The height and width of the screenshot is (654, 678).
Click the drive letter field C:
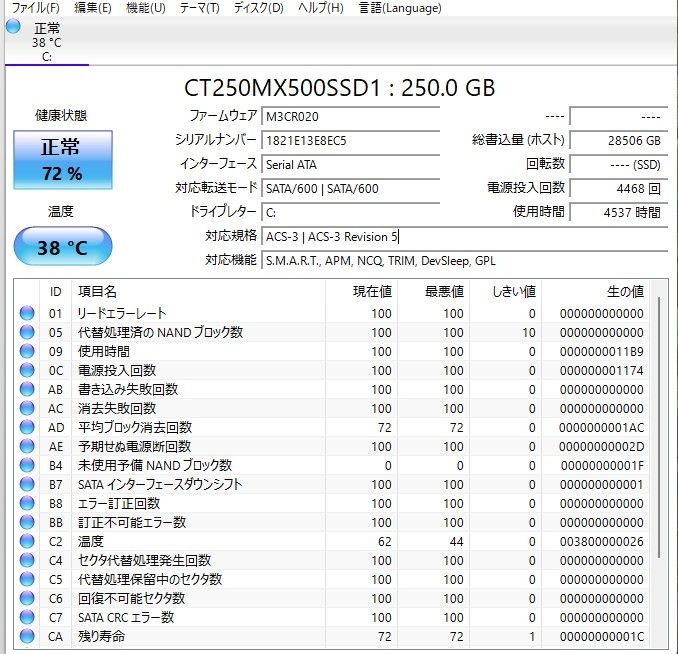351,213
